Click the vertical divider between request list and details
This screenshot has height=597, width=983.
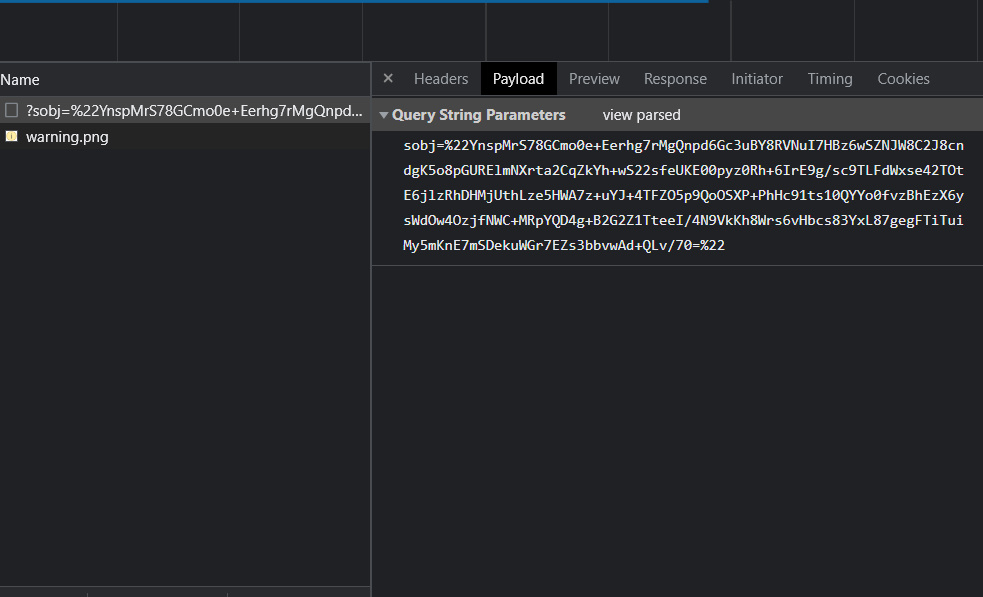coord(371,329)
